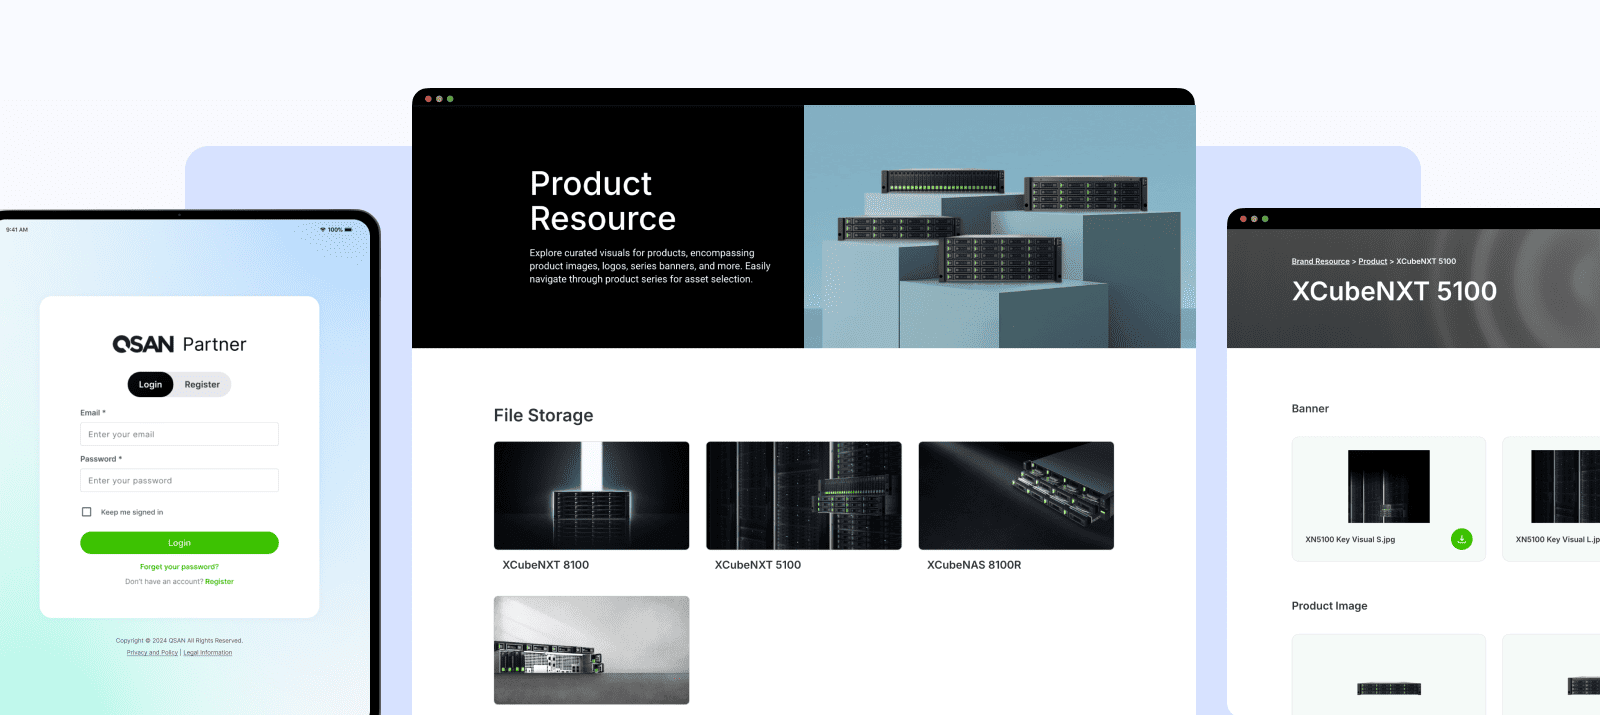Click the Product Image section heading

pos(1329,606)
